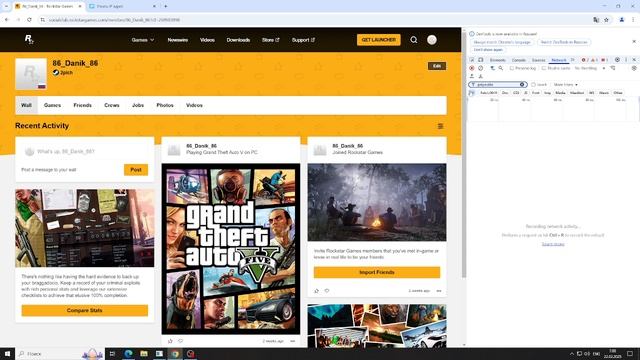Viewport: 640px width, 360px height.
Task: Click the Import Friends button
Action: pyautogui.click(x=377, y=272)
